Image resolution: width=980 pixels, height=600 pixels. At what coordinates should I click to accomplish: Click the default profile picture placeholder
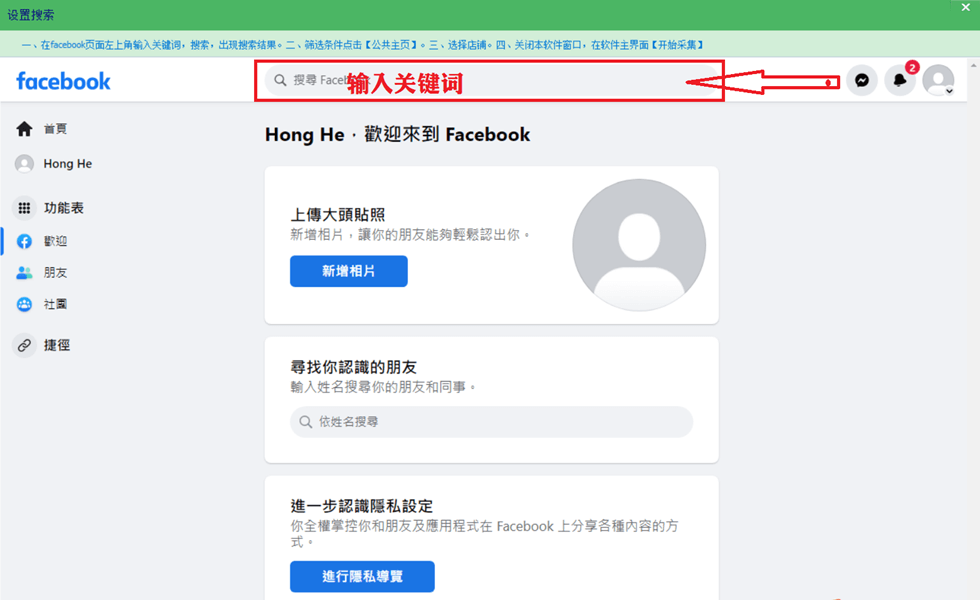pyautogui.click(x=639, y=245)
